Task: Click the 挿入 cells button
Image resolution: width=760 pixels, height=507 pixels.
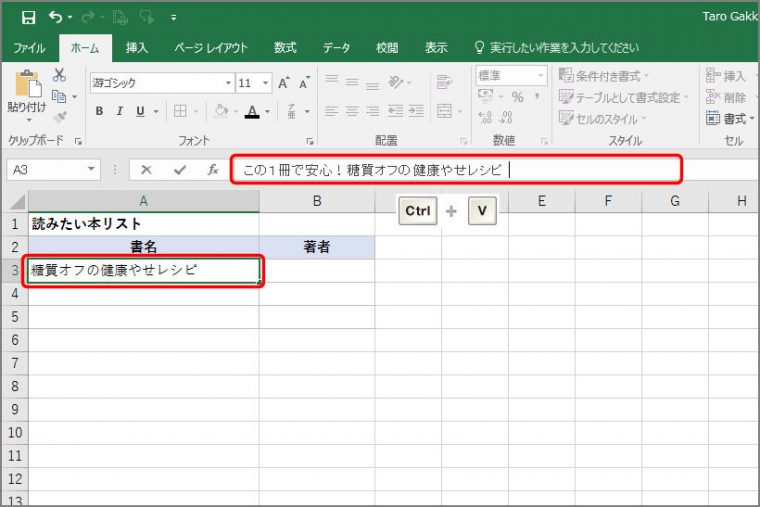Action: pyautogui.click(x=726, y=76)
